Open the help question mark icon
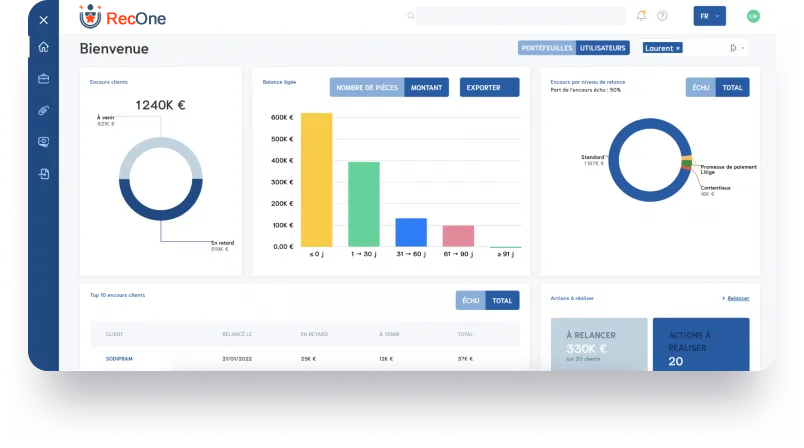 coord(662,16)
